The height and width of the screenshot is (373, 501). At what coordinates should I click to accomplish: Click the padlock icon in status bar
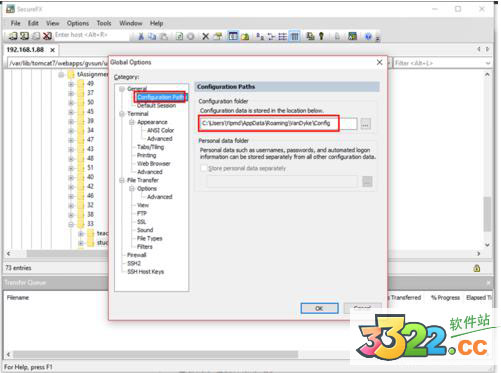(477, 268)
